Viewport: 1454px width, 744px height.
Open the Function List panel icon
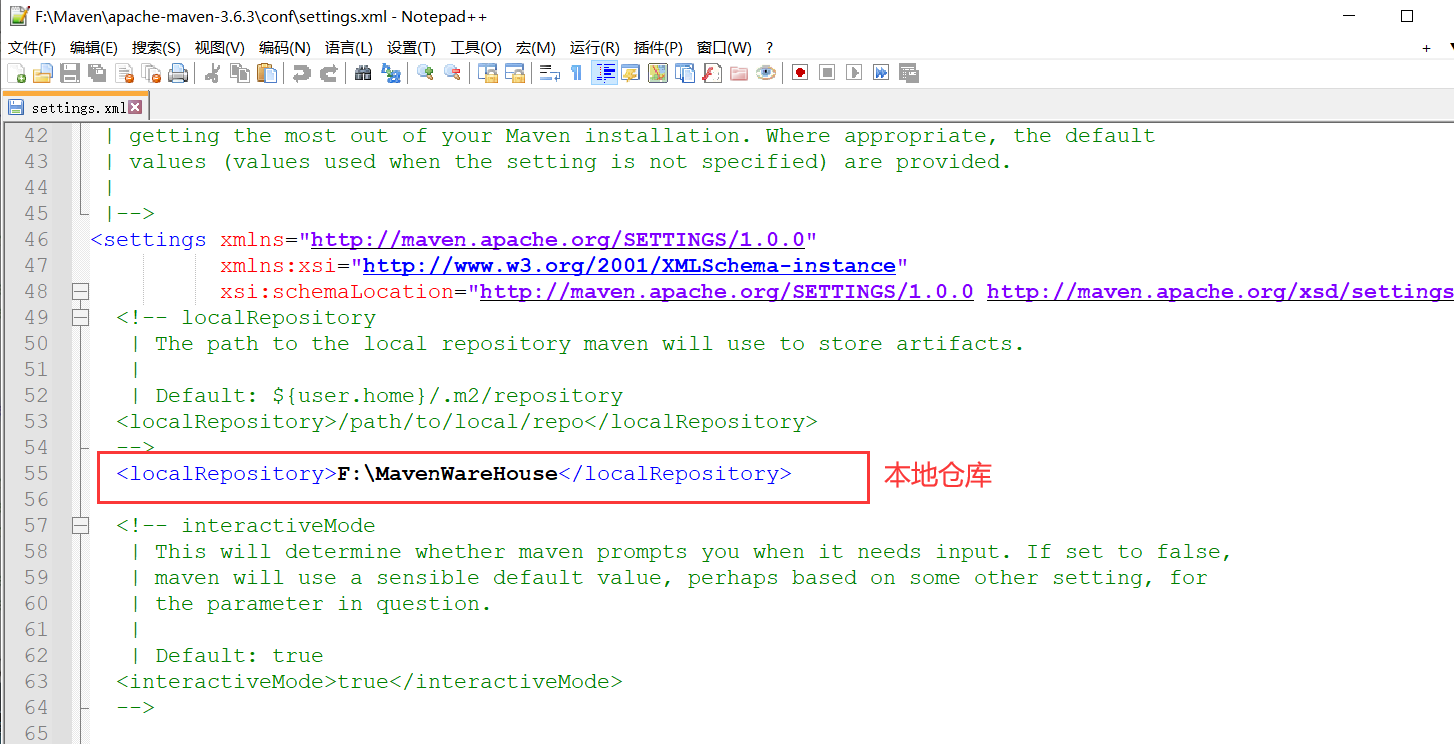(712, 73)
